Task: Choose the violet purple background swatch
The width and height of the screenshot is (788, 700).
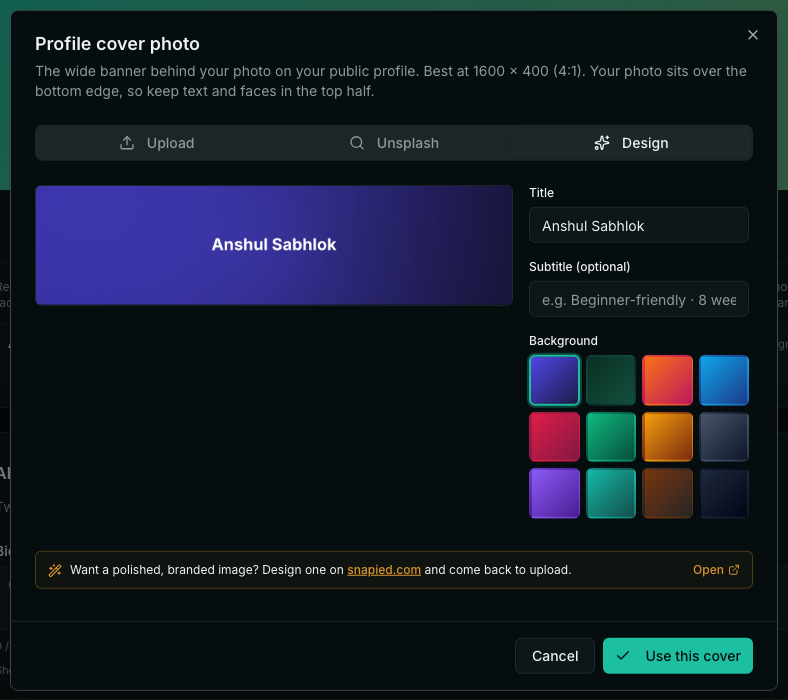Action: tap(554, 493)
